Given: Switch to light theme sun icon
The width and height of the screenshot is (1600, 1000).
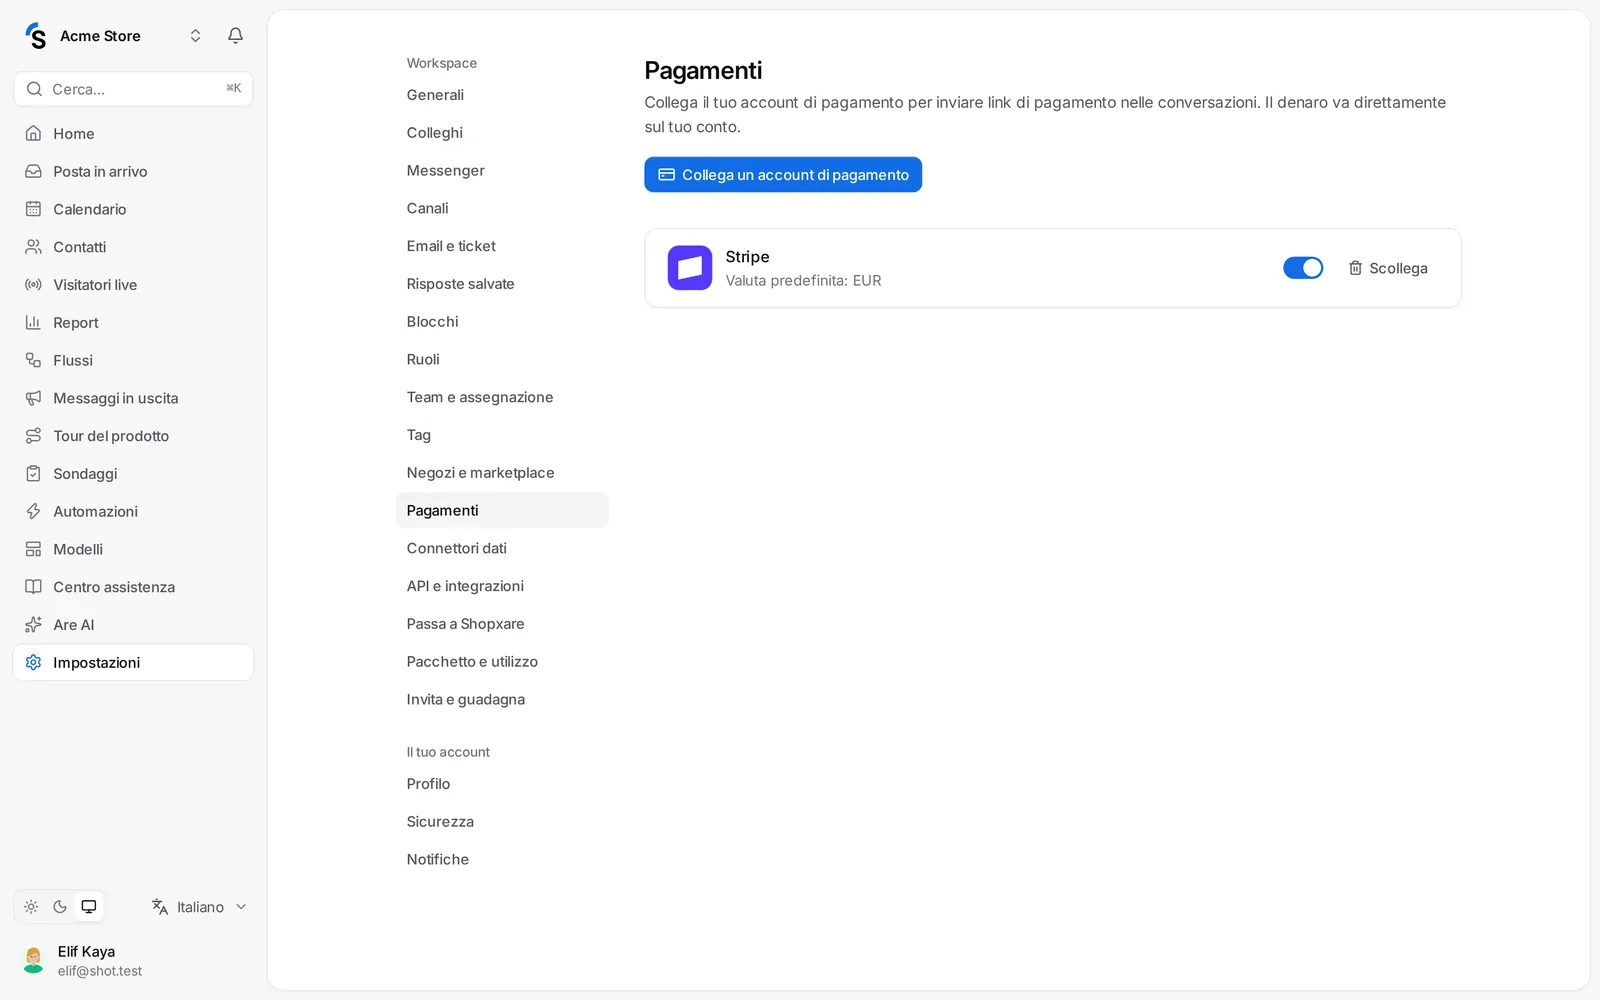Looking at the screenshot, I should (31, 907).
